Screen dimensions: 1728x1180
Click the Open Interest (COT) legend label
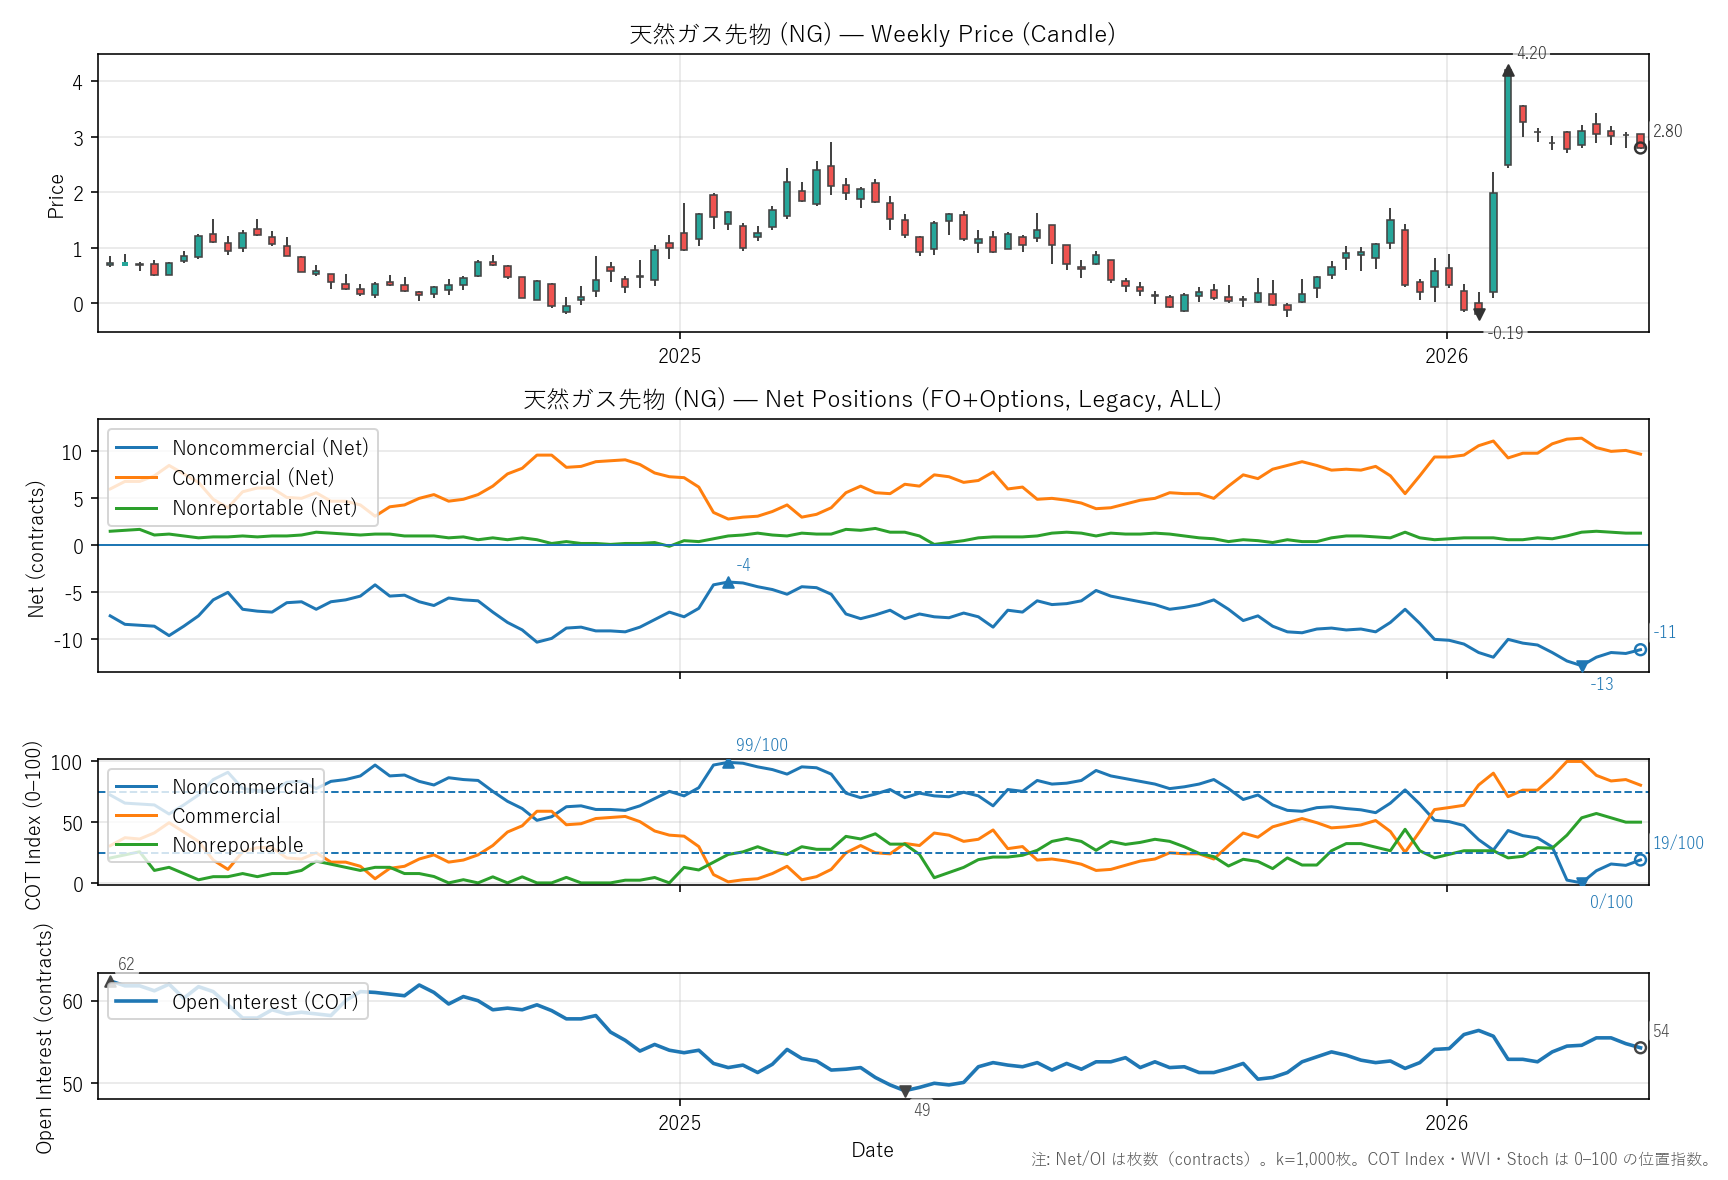[x=265, y=1002]
